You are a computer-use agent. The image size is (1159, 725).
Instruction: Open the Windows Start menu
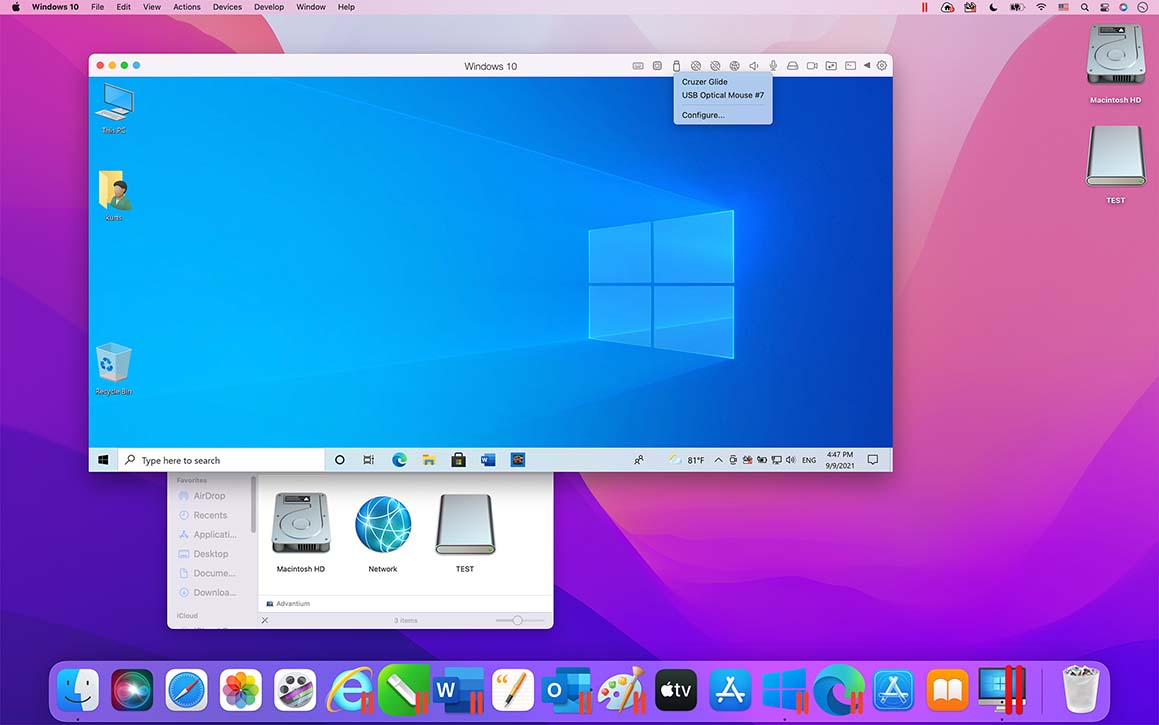coord(103,460)
